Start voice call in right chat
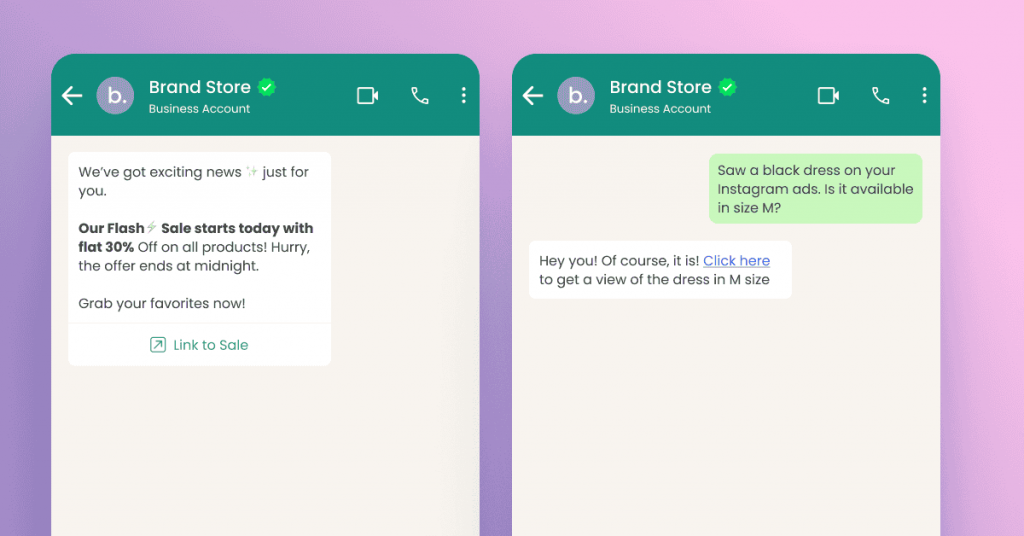Viewport: 1024px width, 536px height. click(880, 96)
